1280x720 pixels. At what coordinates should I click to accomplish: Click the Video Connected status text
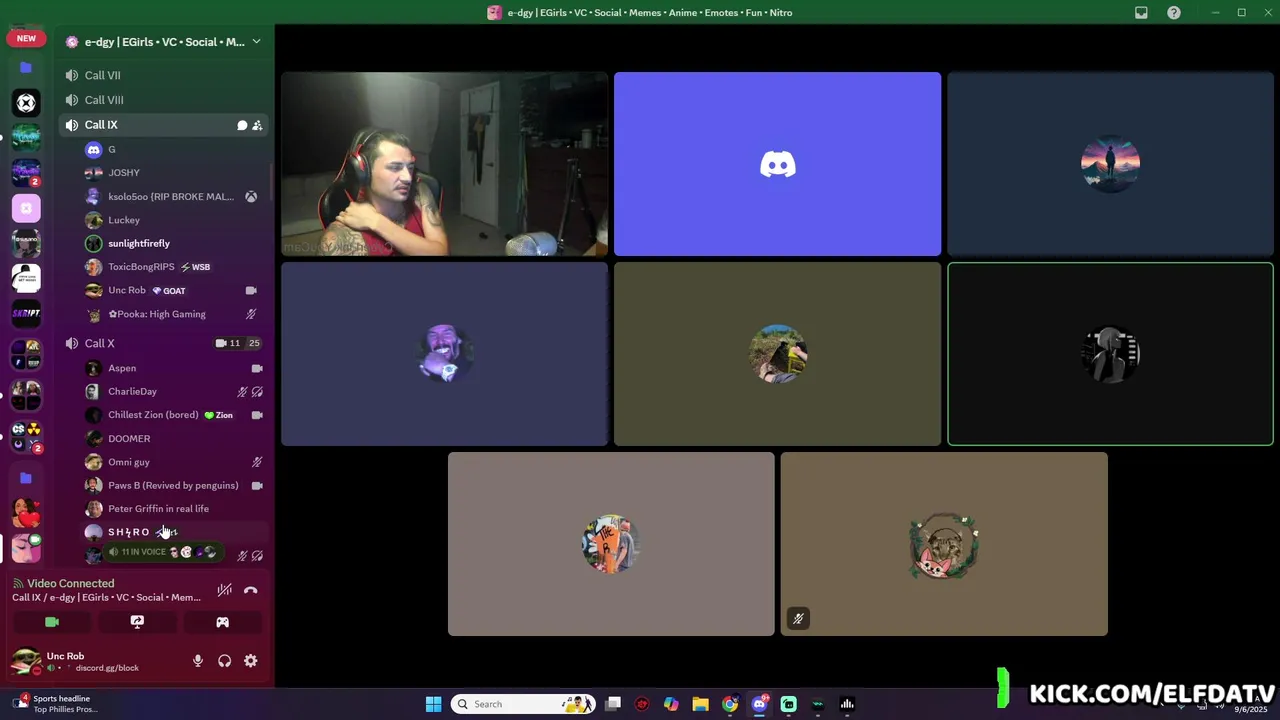tap(71, 583)
